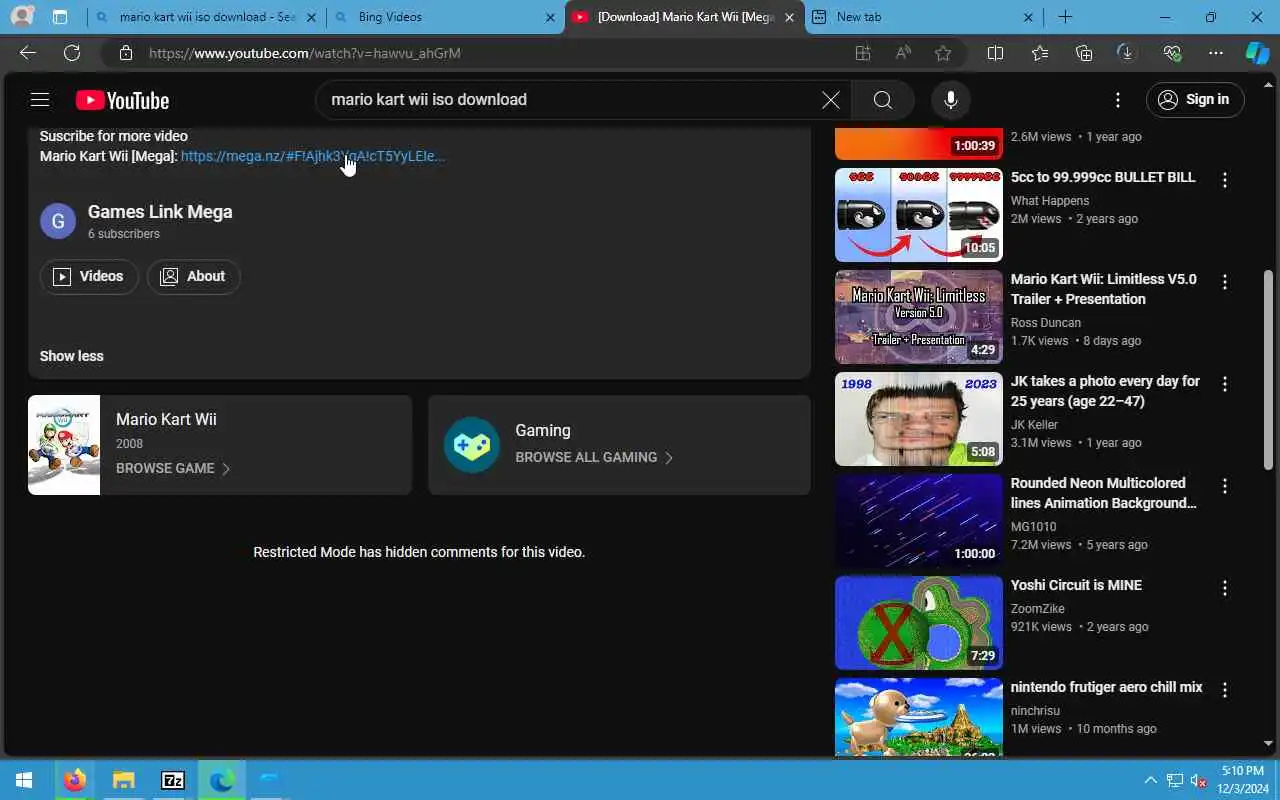Image resolution: width=1280 pixels, height=800 pixels.
Task: Activate Read aloud in address bar
Action: tap(903, 53)
